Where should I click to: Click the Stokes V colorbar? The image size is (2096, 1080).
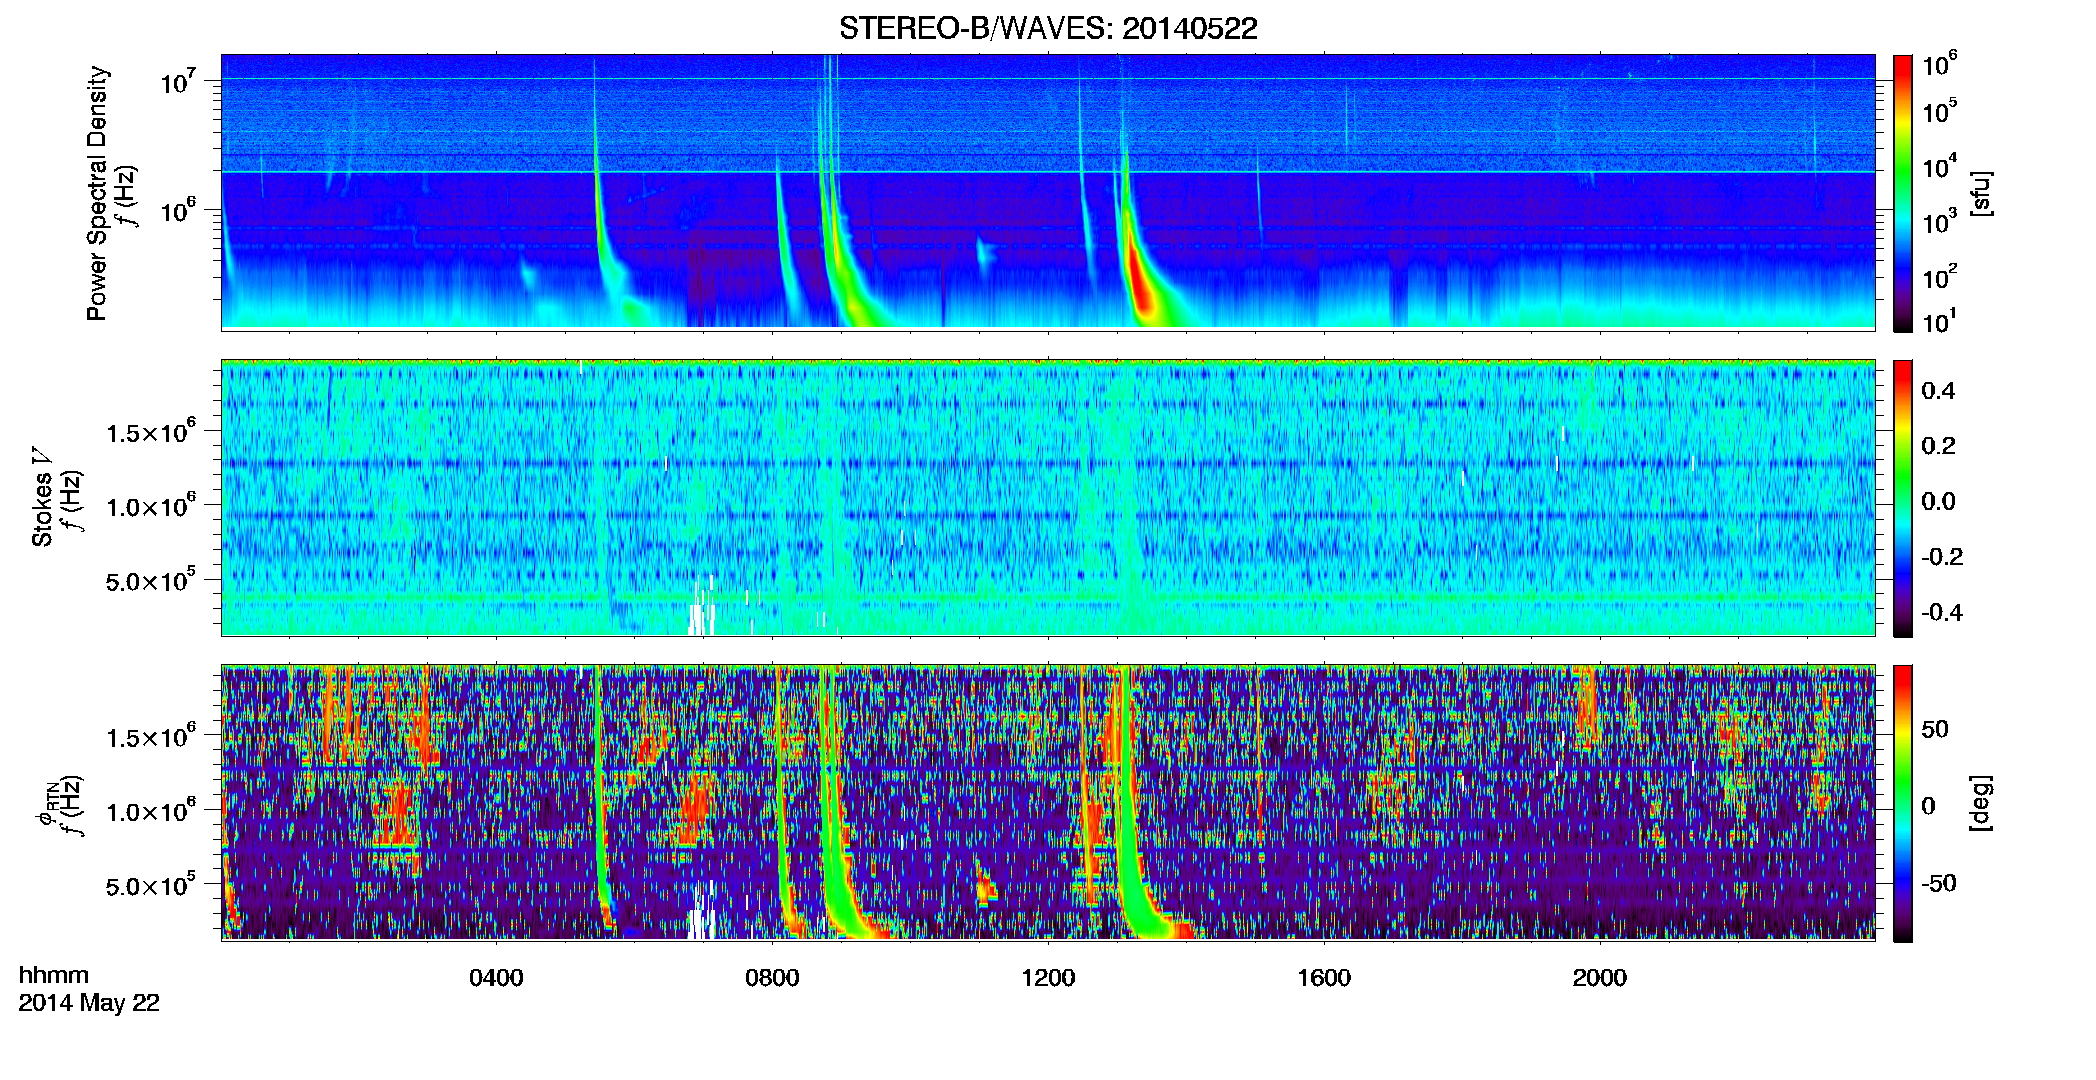[x=1902, y=498]
